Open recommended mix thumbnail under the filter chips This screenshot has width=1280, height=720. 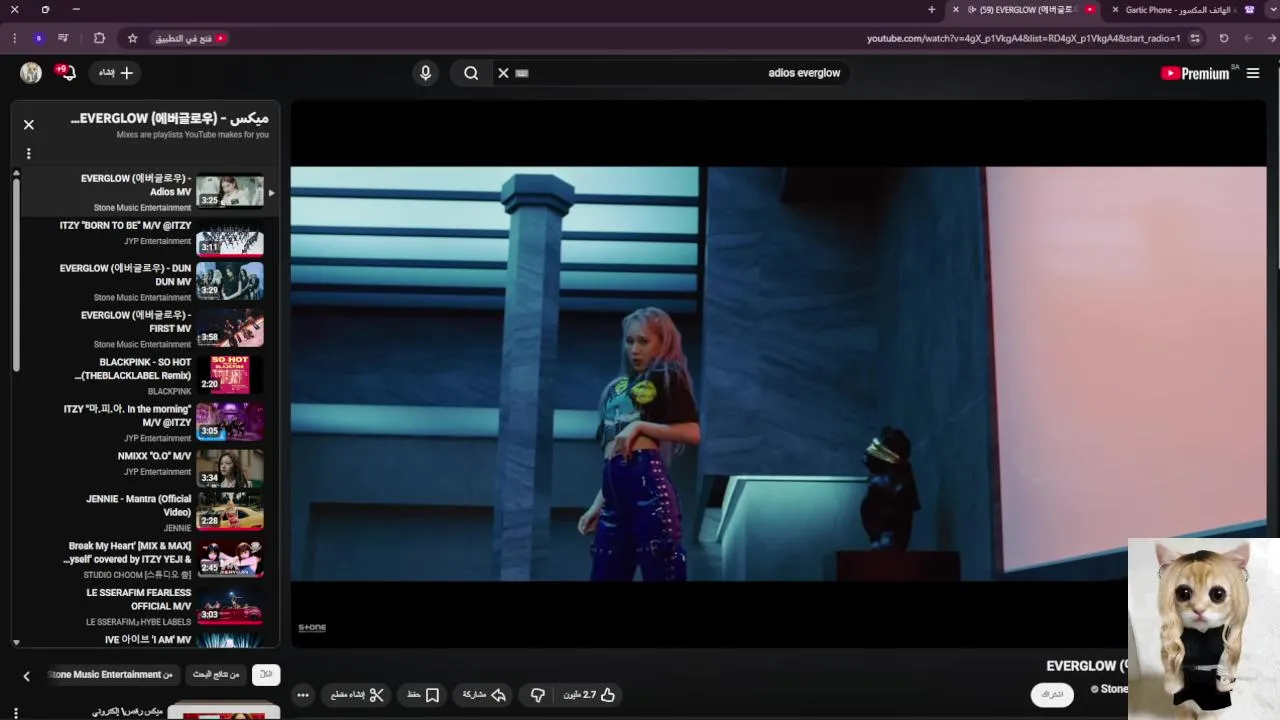[x=223, y=711]
